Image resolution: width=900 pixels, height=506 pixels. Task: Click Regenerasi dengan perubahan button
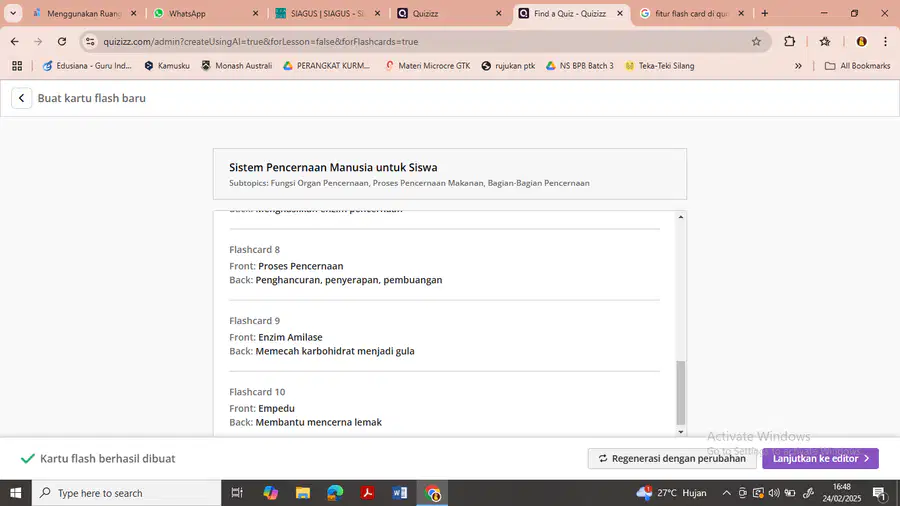(x=672, y=458)
